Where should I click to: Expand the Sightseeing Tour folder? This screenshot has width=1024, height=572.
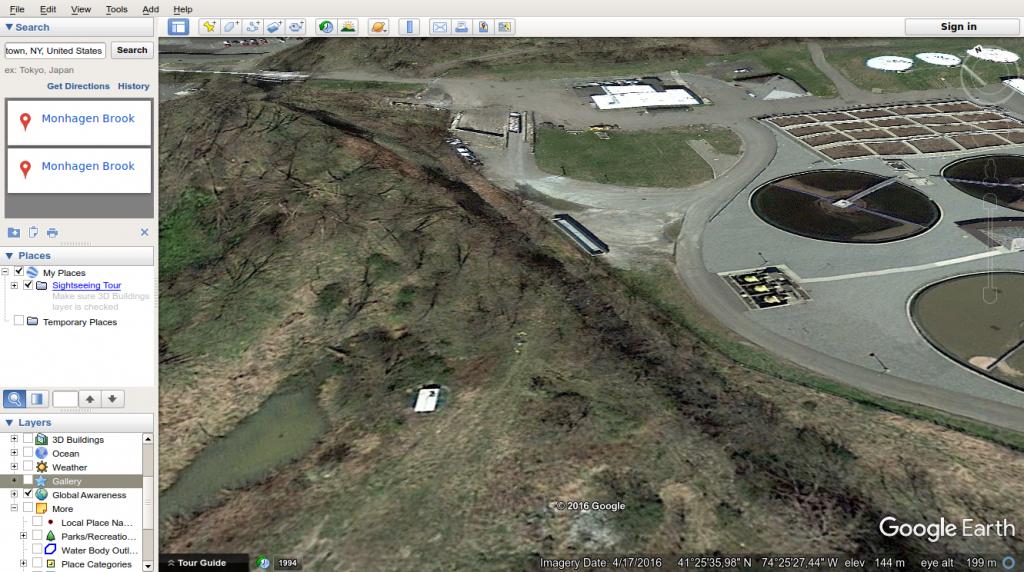tap(14, 286)
